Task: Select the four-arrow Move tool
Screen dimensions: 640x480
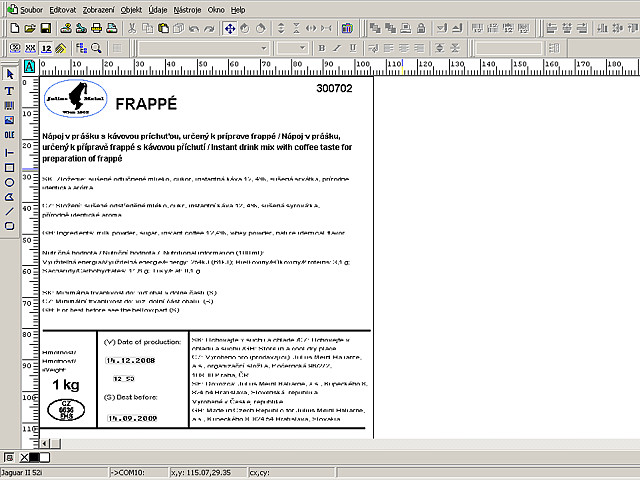Action: [230, 28]
